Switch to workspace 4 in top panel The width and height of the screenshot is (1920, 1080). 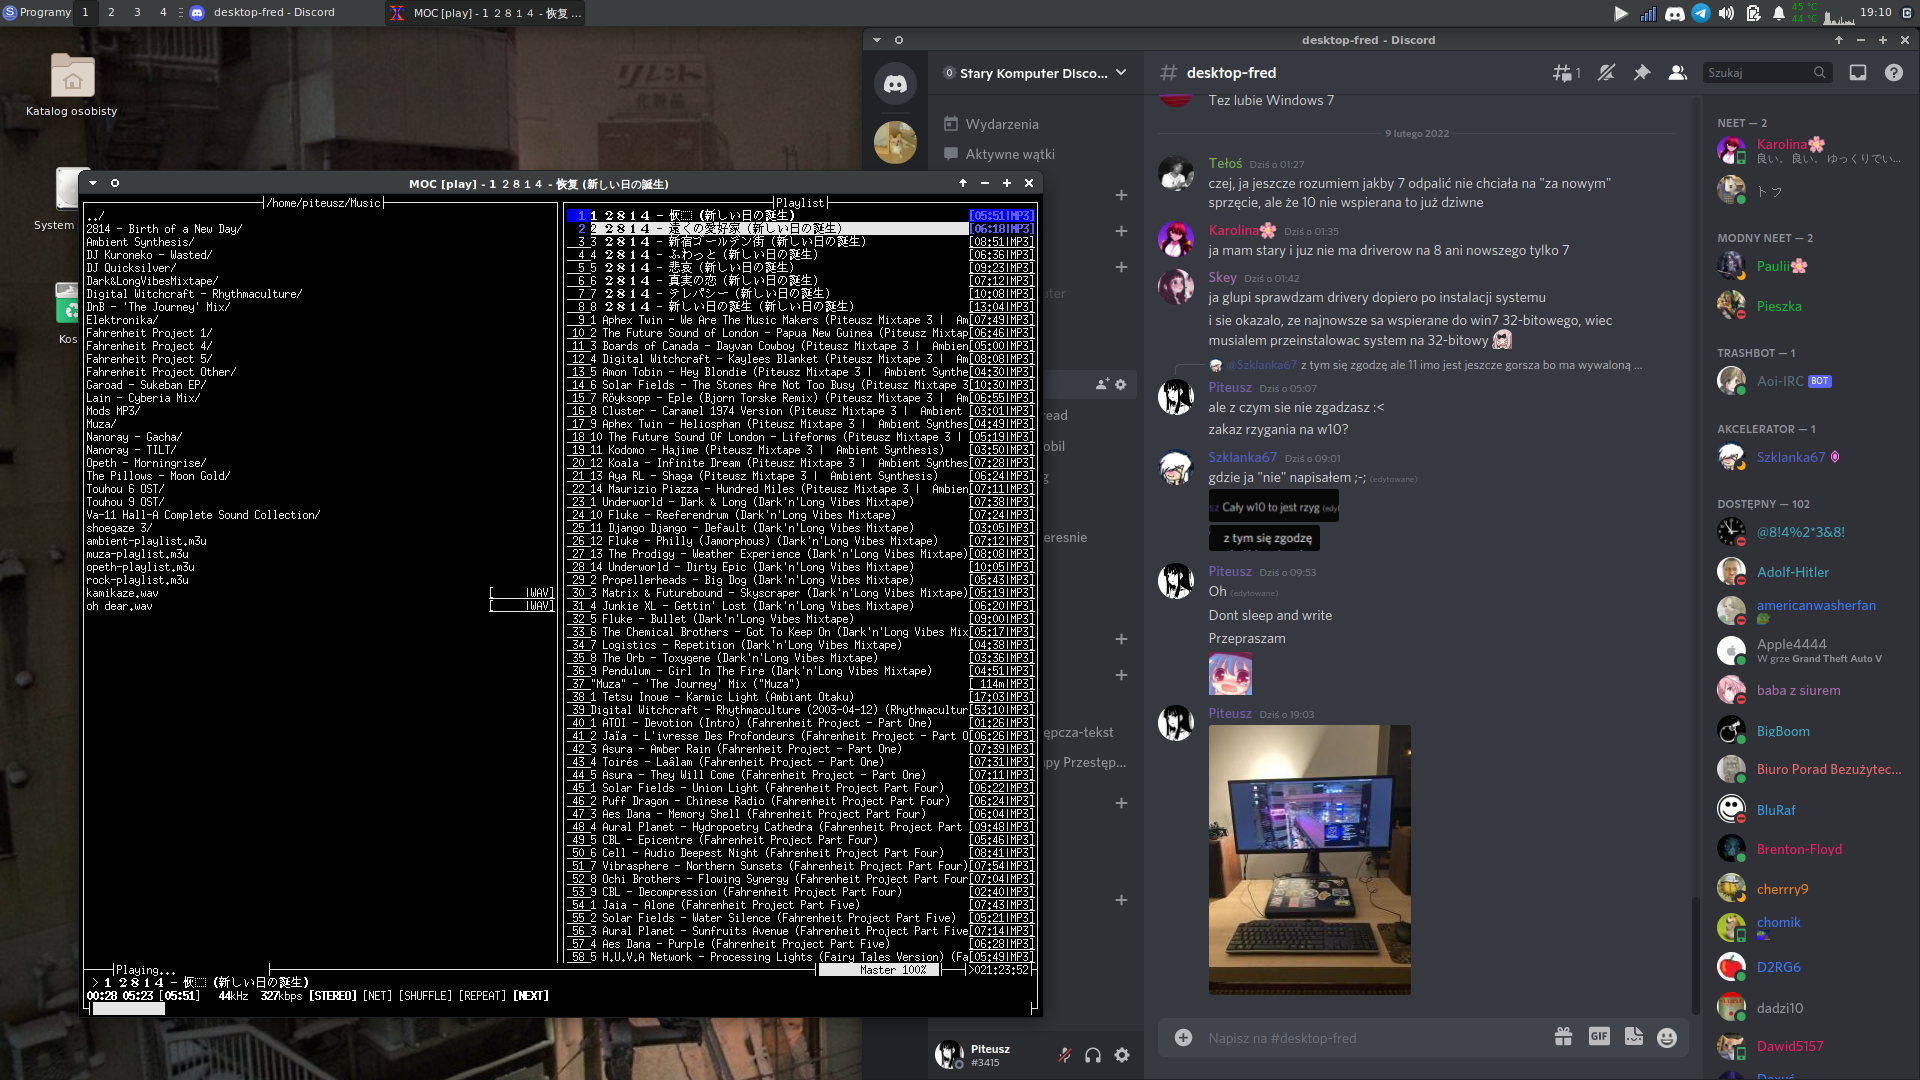[163, 12]
